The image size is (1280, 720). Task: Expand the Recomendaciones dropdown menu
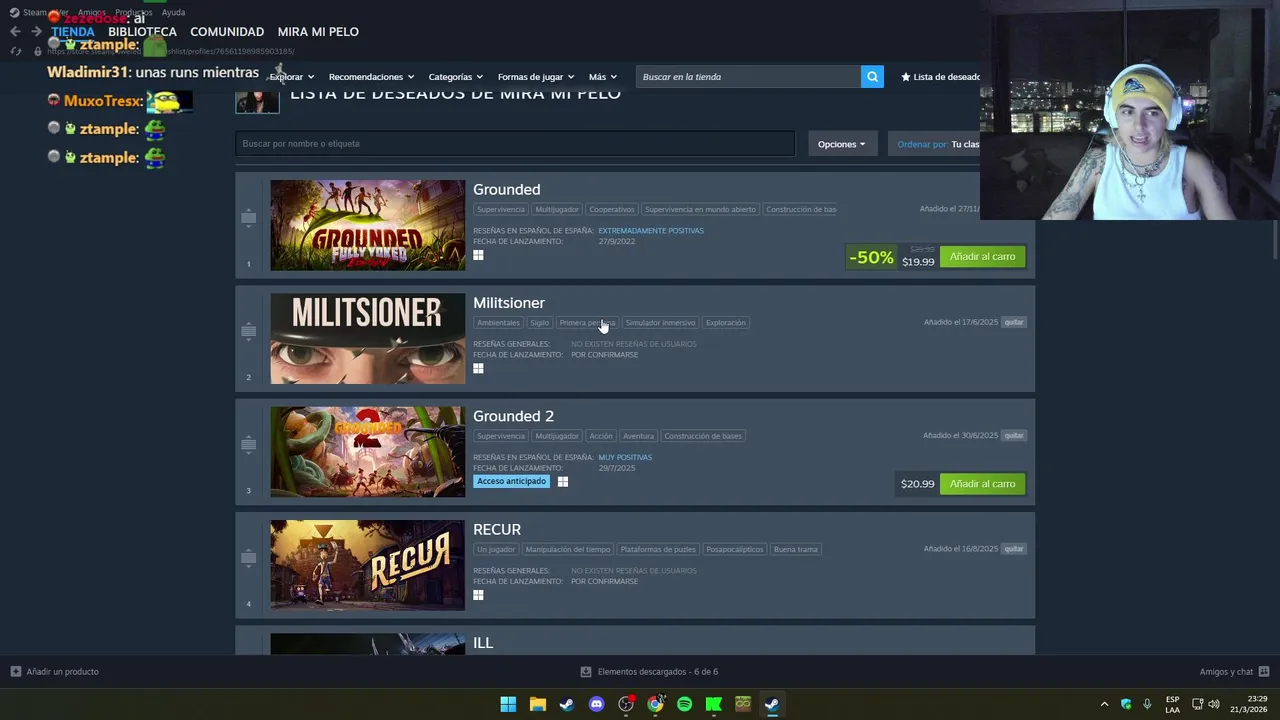371,77
